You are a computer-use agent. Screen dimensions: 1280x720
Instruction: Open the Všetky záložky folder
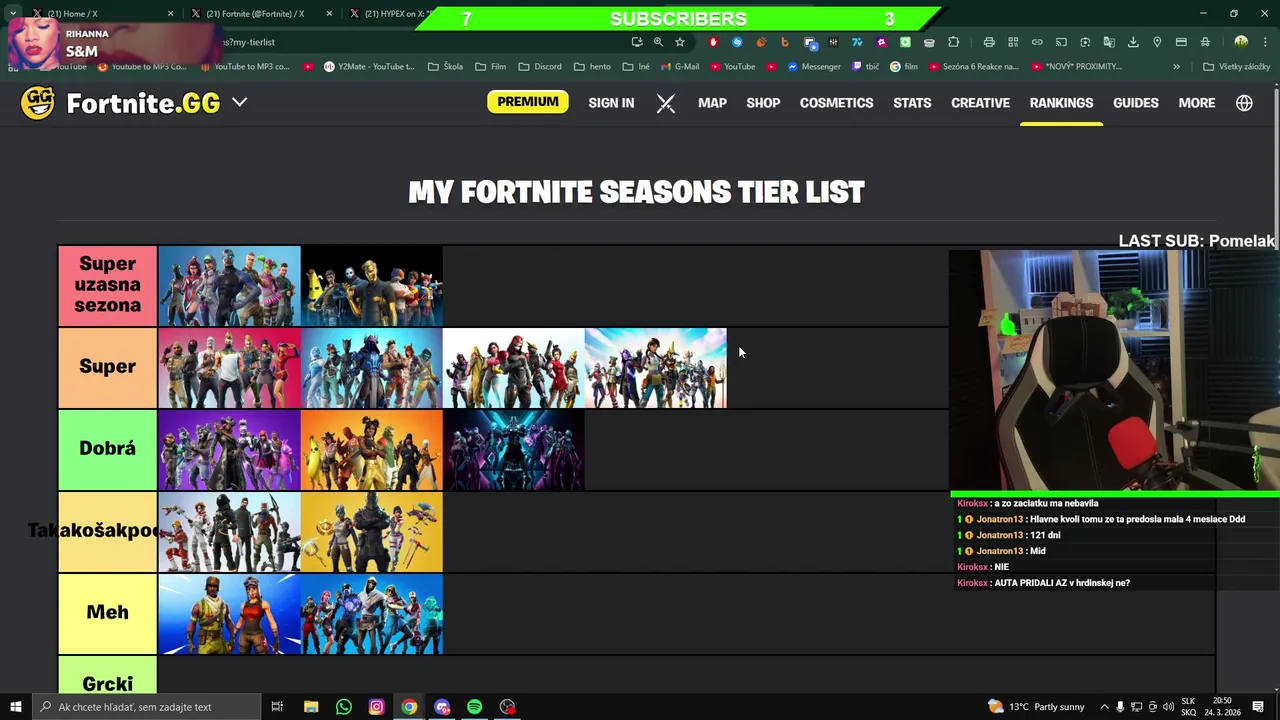point(1237,67)
